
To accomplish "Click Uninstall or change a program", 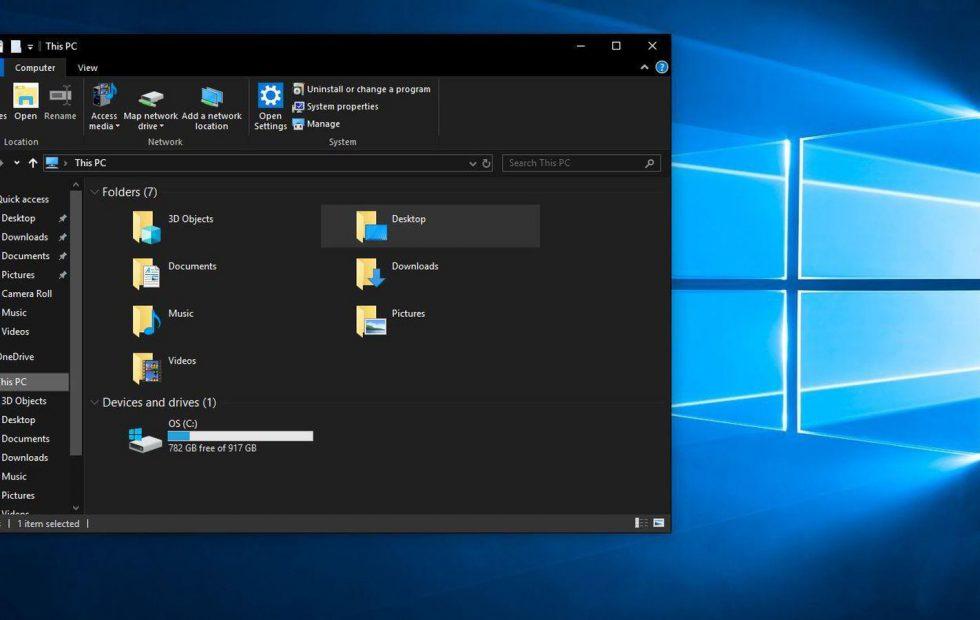I will (x=361, y=89).
